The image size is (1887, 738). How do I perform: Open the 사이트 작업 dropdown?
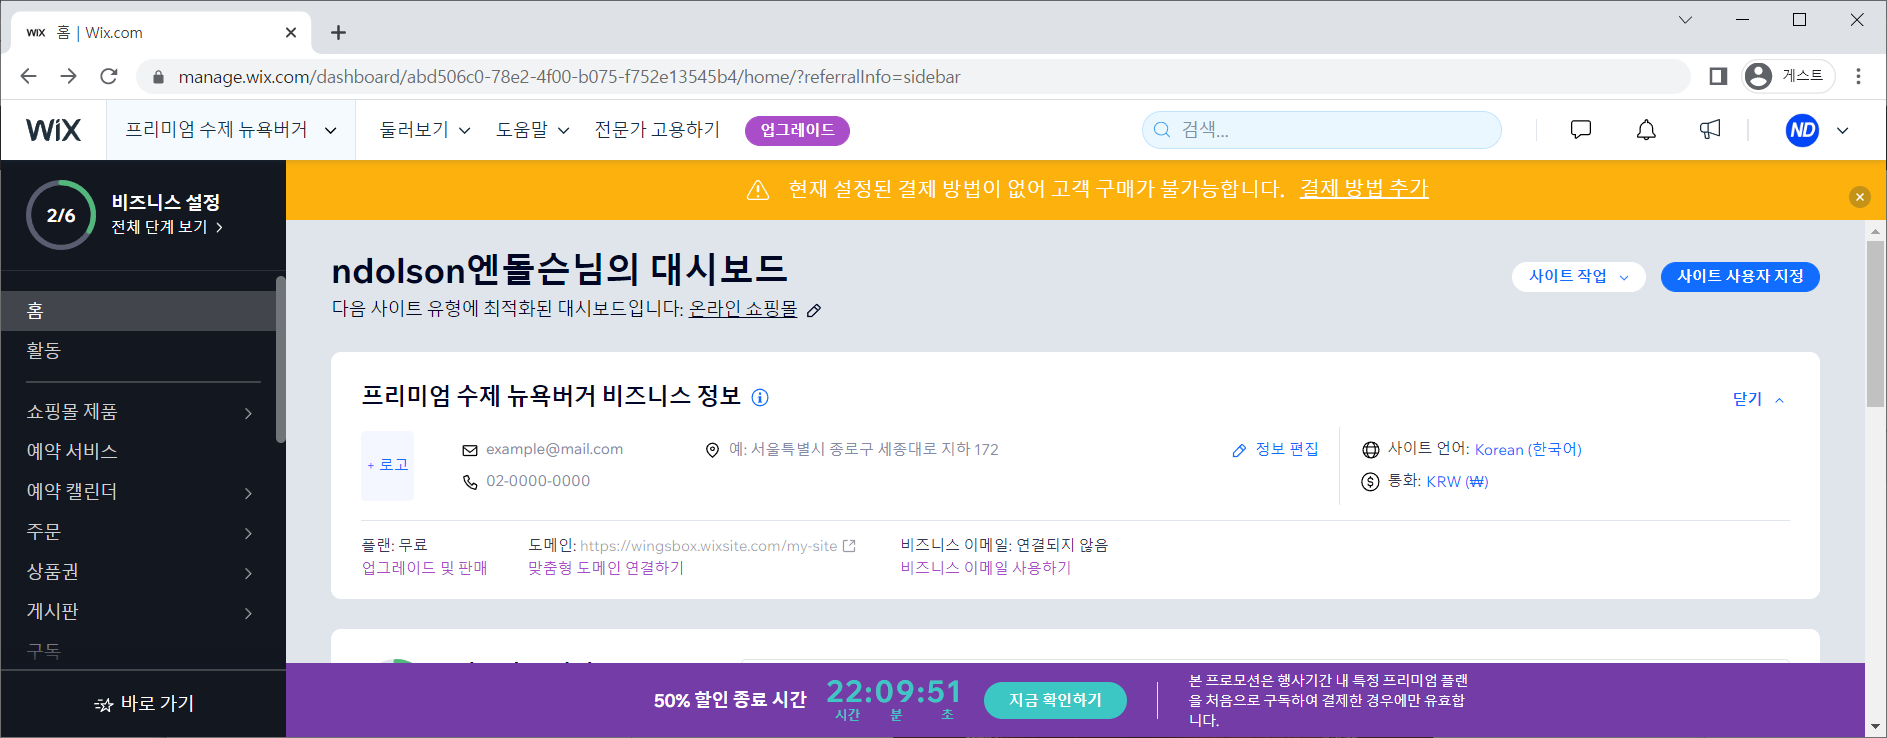click(x=1578, y=277)
